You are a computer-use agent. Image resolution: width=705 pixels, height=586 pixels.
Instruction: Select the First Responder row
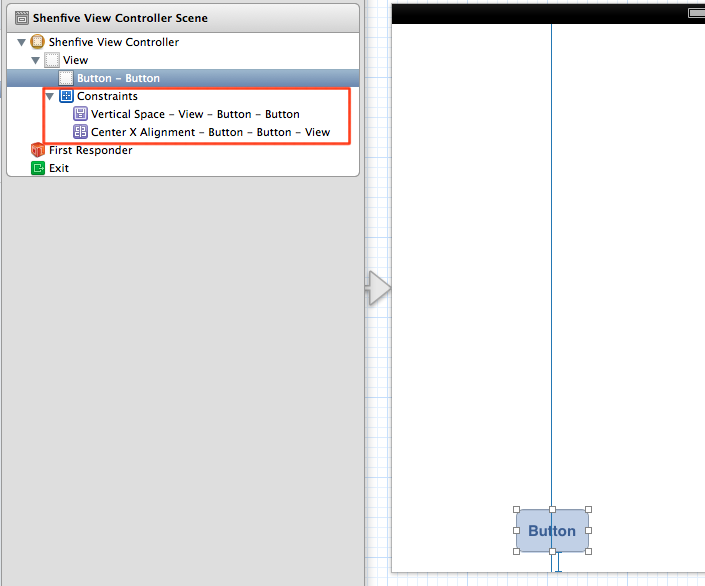pos(183,150)
